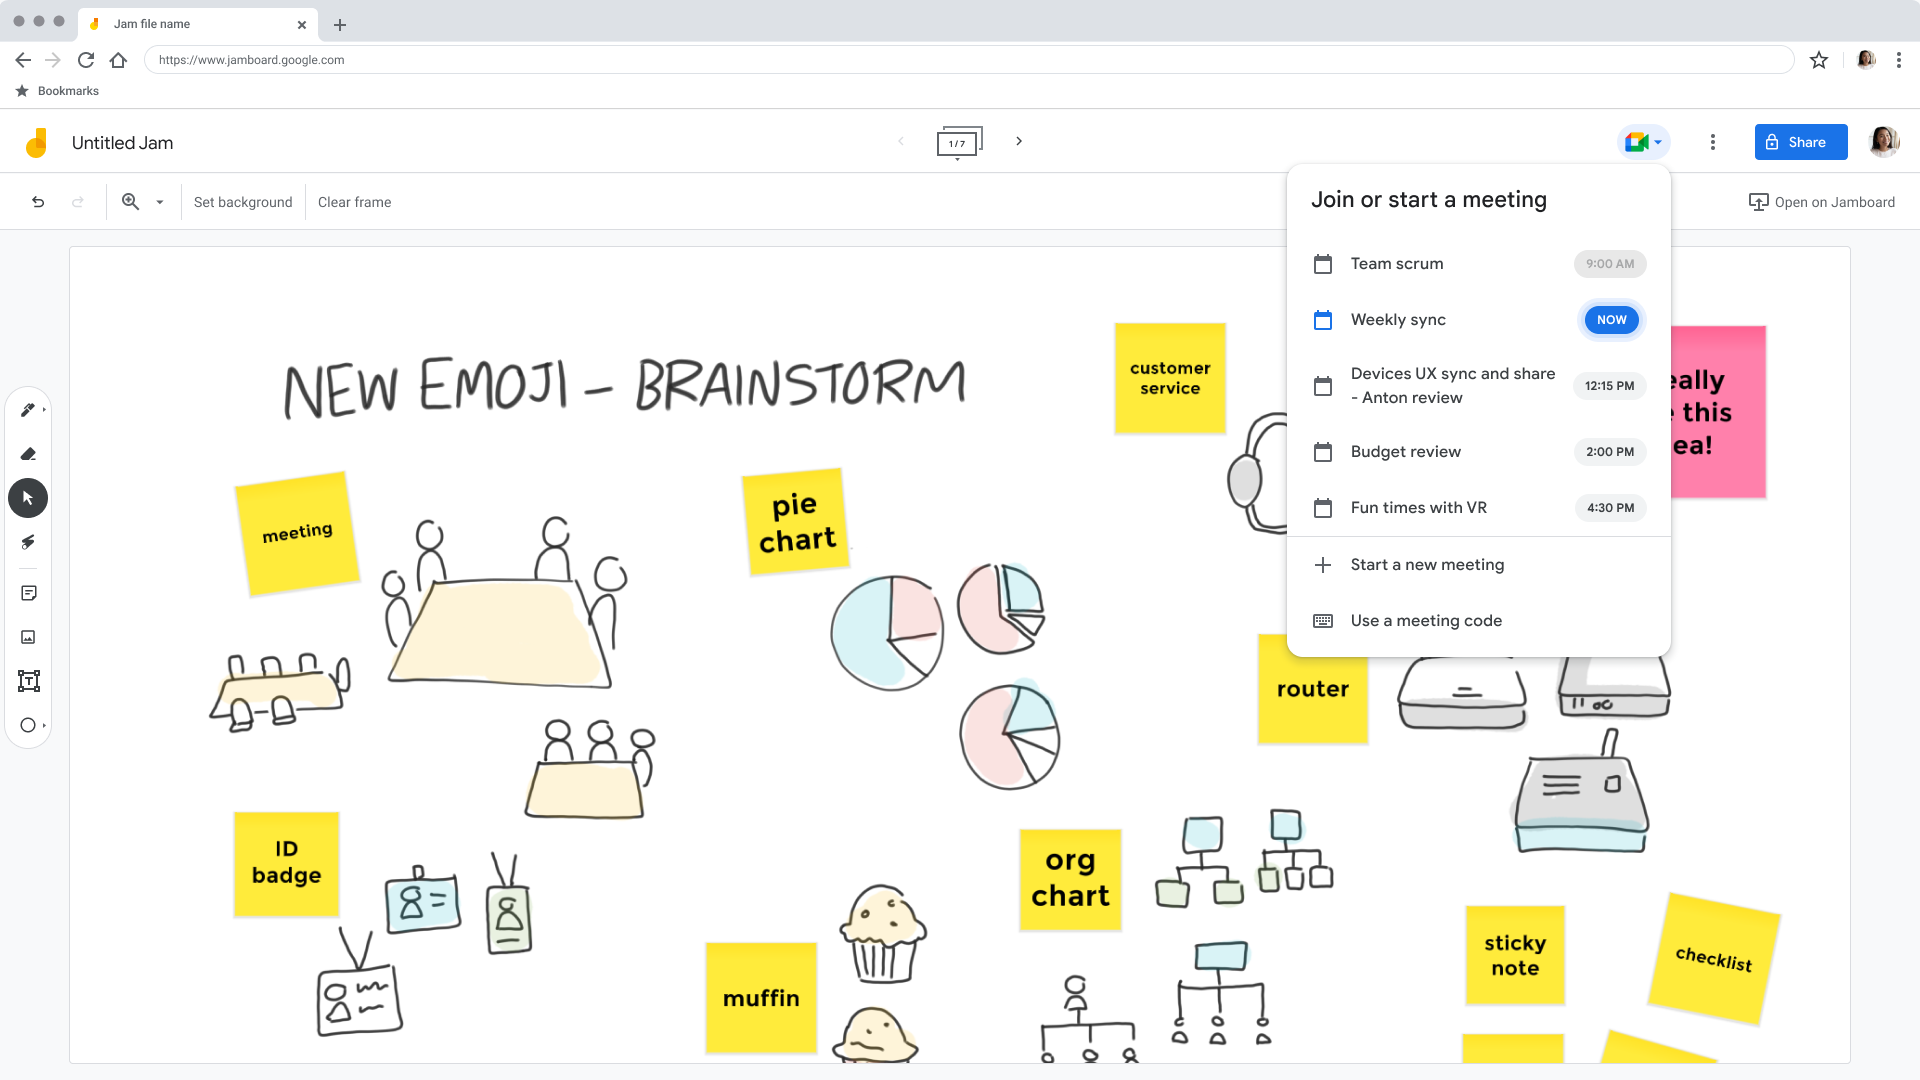Toggle Set background option

(x=243, y=202)
